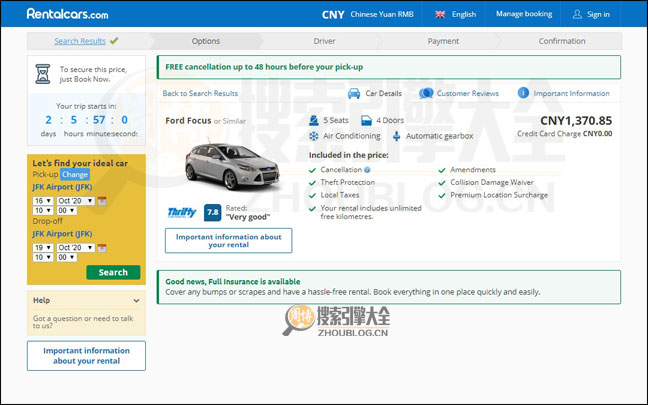Click Back to Search Results link

200,93
